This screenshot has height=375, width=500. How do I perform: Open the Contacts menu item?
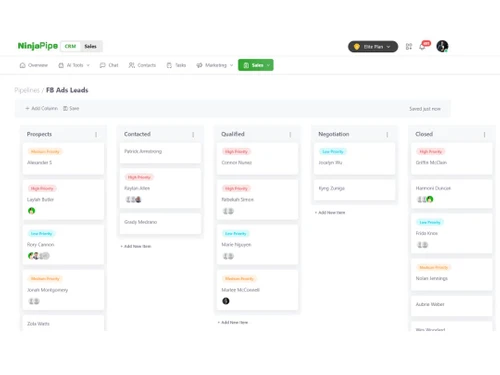[142, 65]
